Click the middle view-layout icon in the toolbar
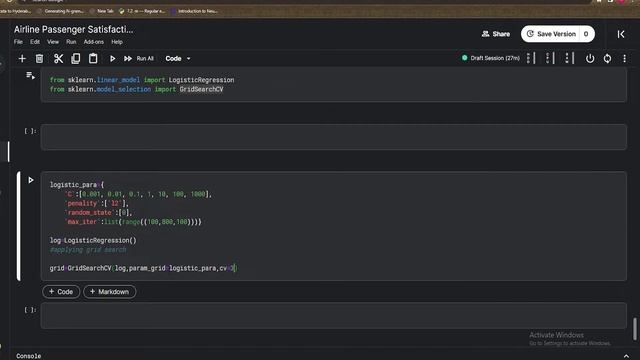 coord(550,58)
